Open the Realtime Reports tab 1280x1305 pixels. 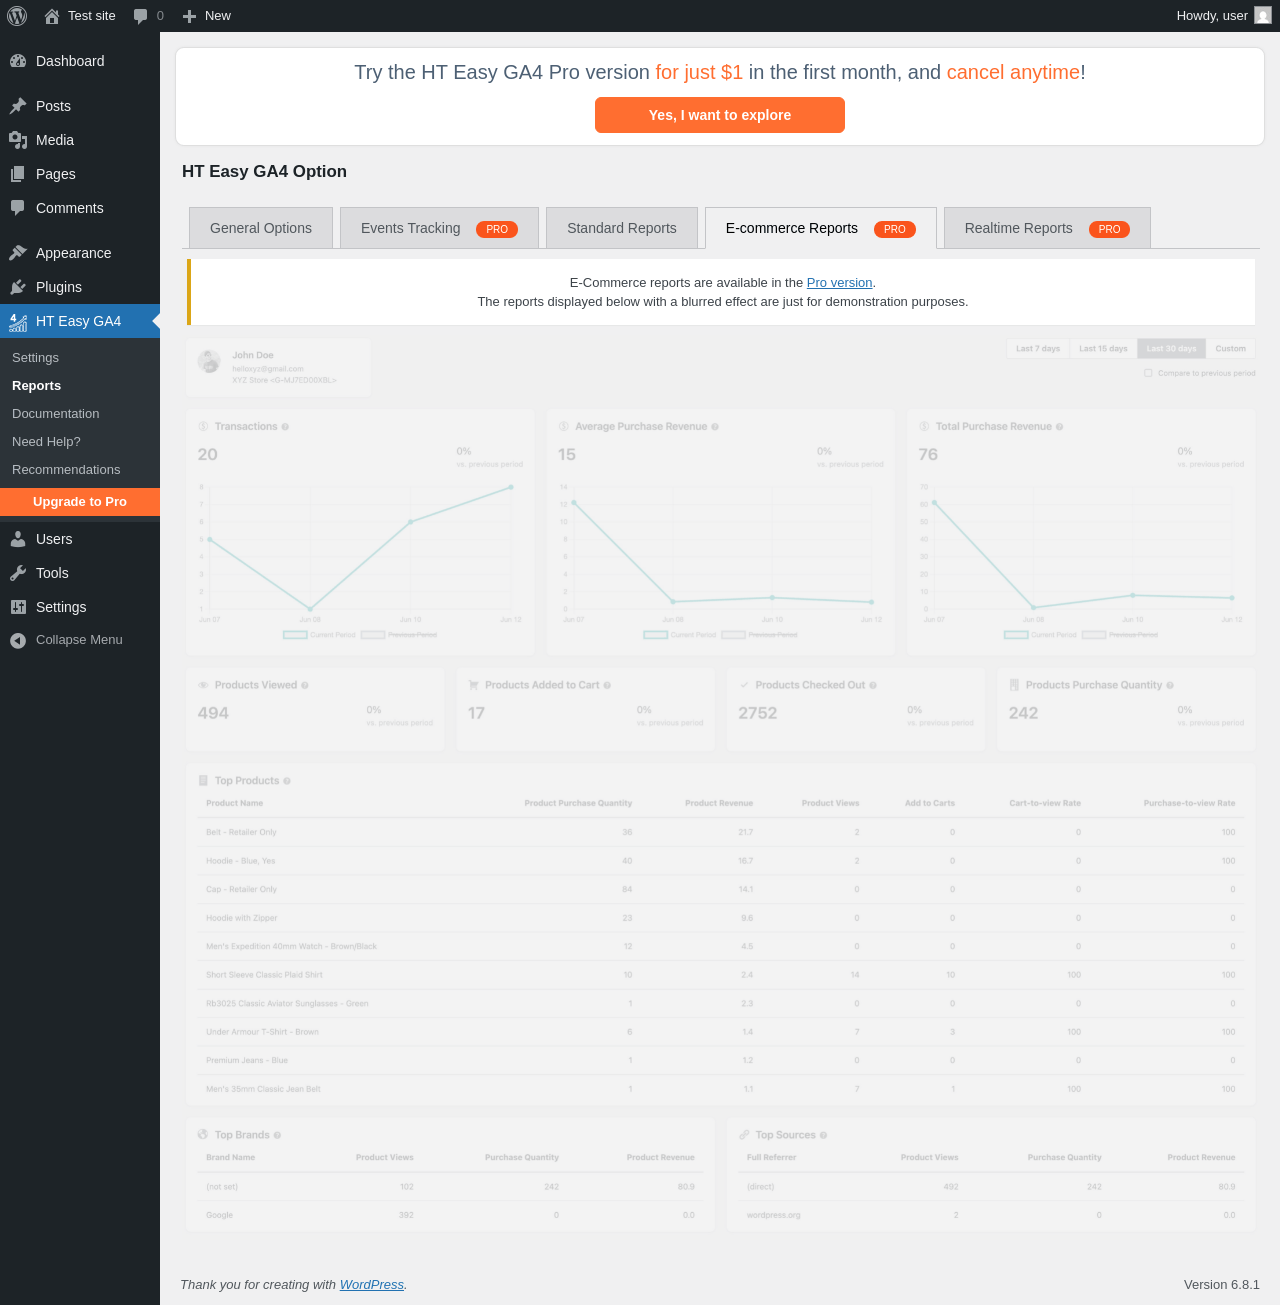tap(1047, 228)
